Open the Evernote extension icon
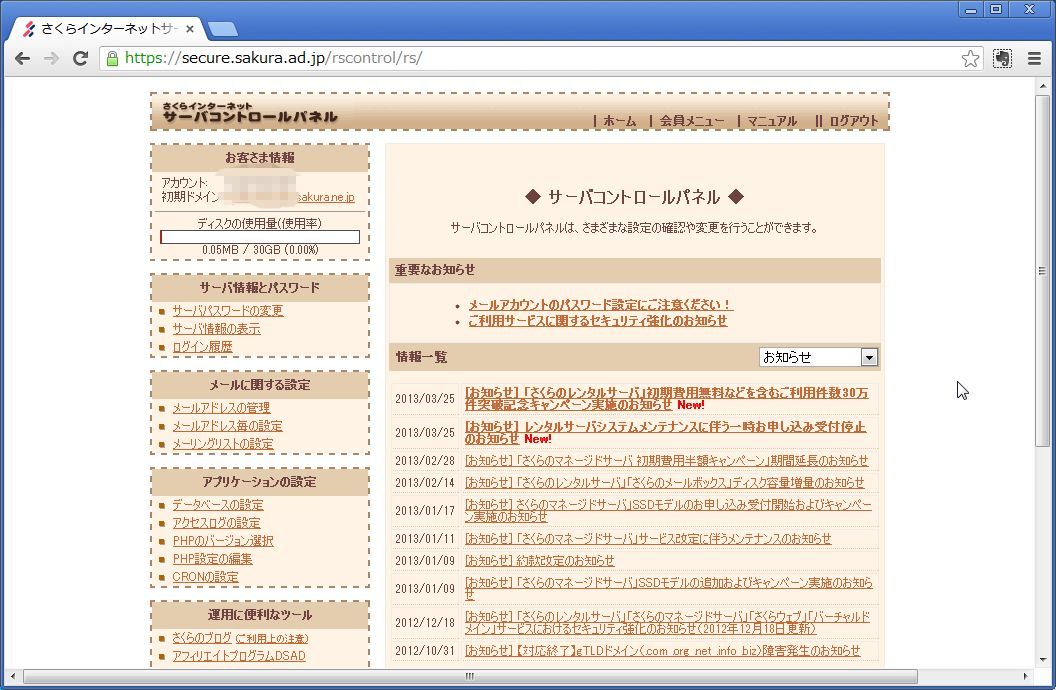 [1002, 59]
